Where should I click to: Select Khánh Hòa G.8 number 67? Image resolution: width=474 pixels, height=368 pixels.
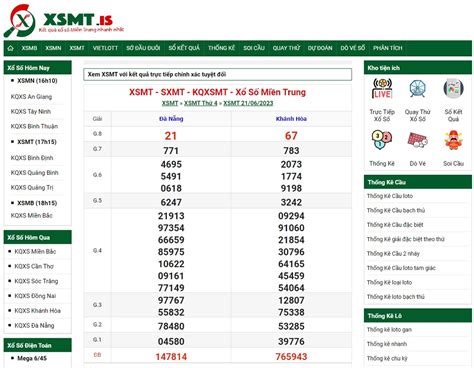click(291, 136)
